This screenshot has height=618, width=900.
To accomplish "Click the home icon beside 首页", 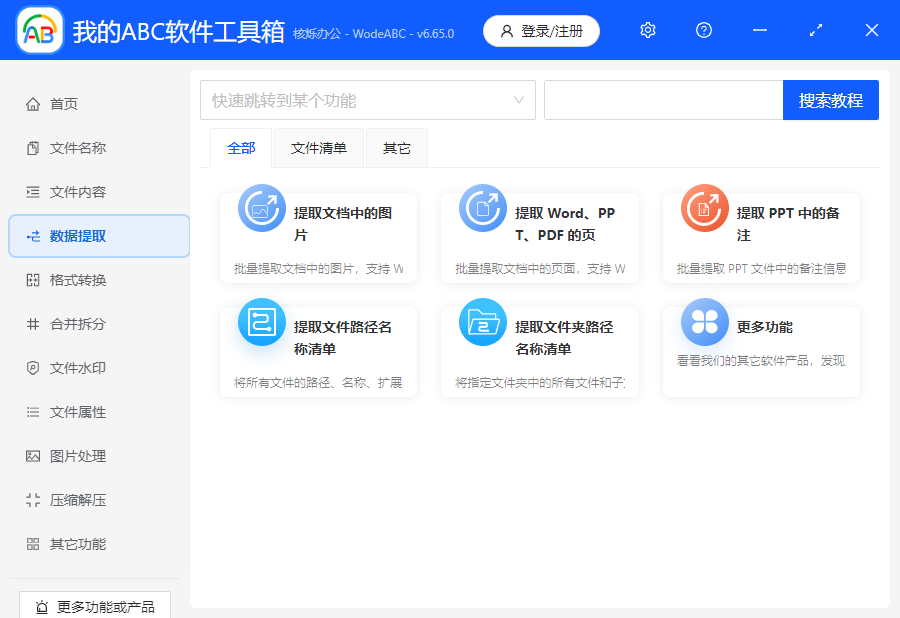I will [33, 104].
